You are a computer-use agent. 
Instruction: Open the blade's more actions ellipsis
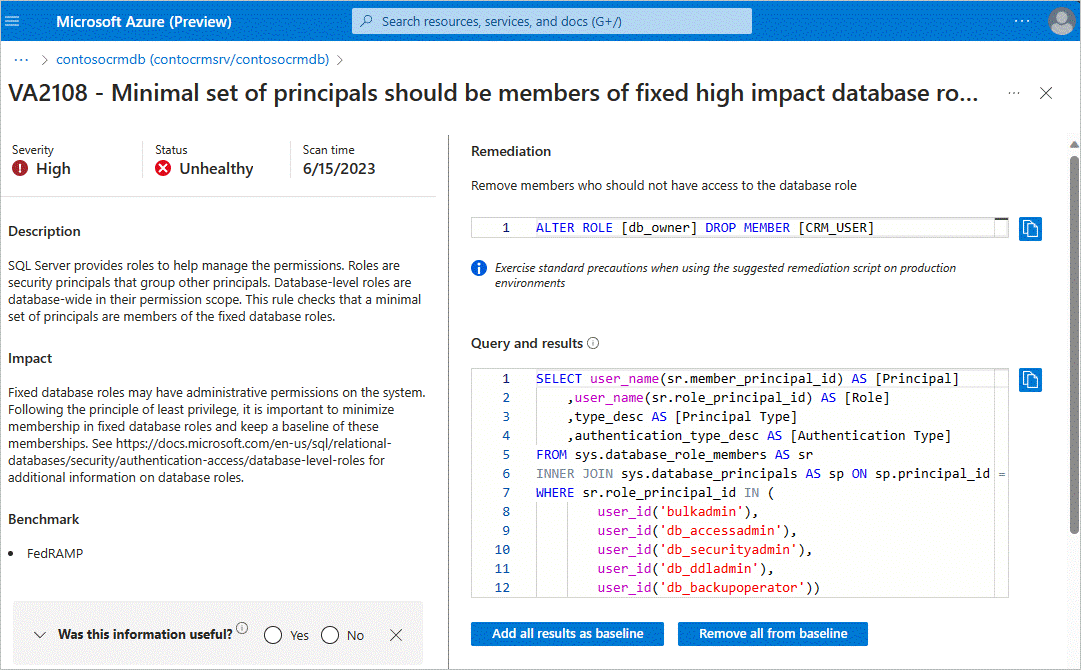point(1013,93)
